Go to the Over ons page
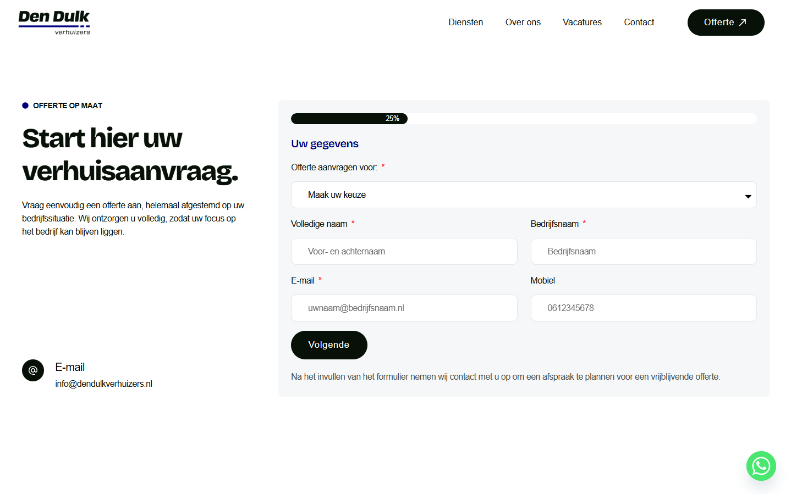 tap(523, 22)
